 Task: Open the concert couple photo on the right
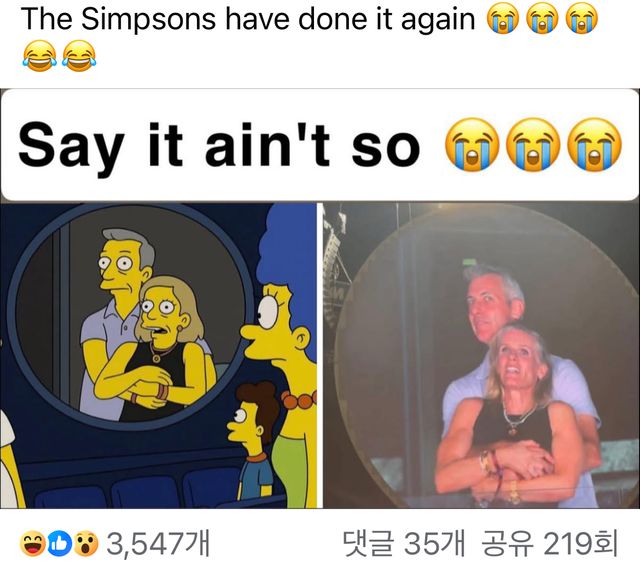click(x=481, y=355)
